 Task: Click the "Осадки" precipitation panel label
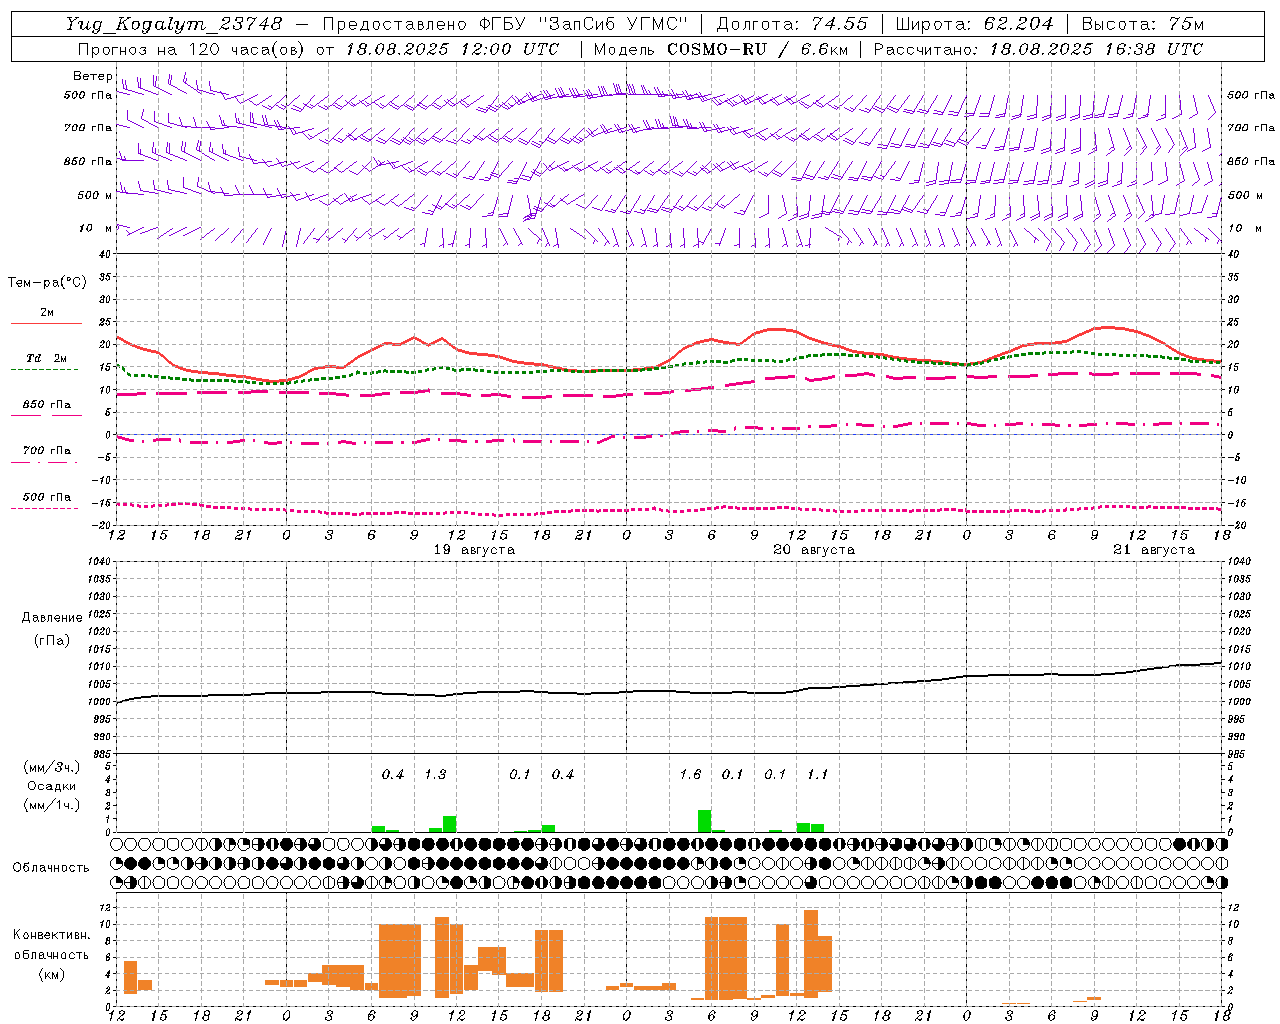pos(51,786)
